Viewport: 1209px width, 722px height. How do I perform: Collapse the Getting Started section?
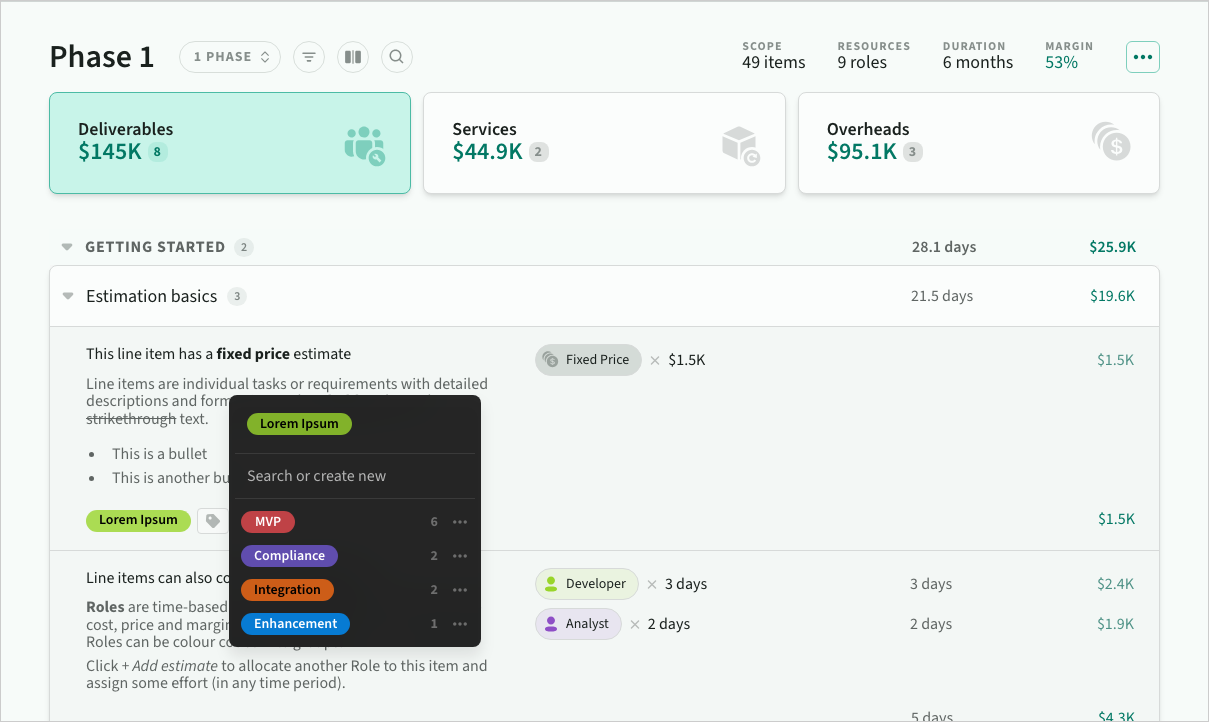click(67, 247)
